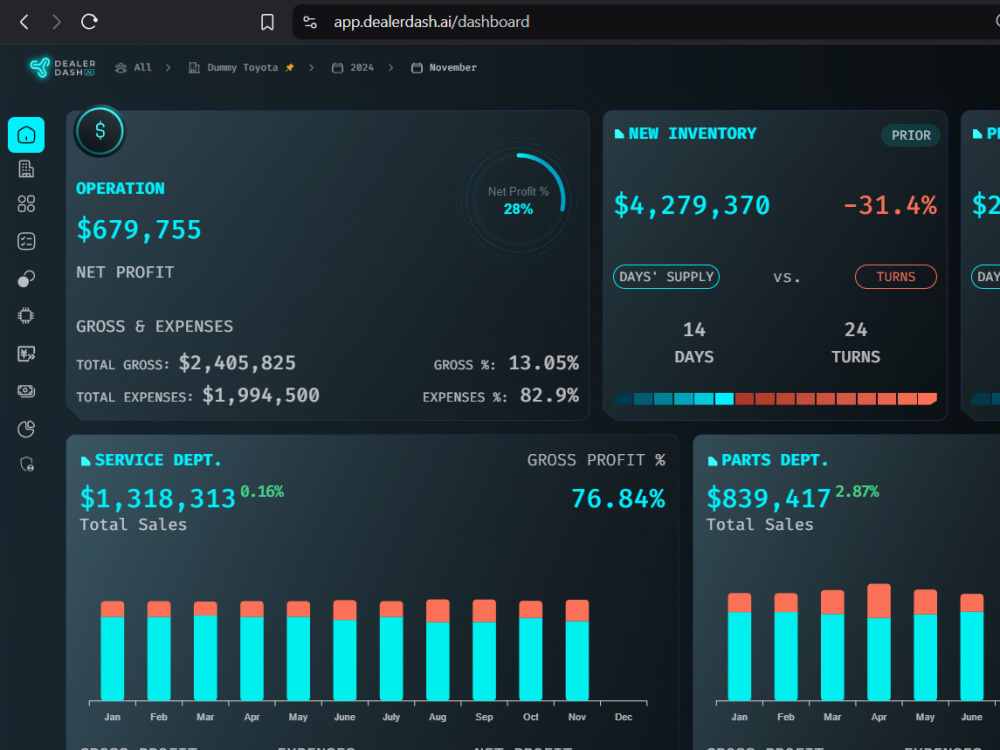
Task: Open the overlapping circles sidebar icon
Action: pyautogui.click(x=26, y=279)
